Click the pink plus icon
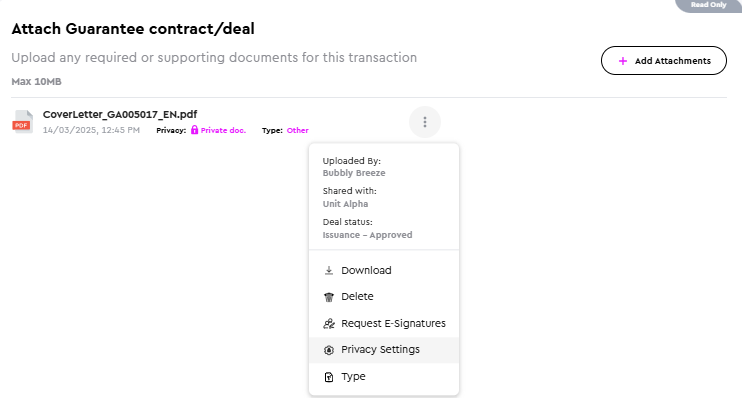742x398 pixels. point(623,61)
